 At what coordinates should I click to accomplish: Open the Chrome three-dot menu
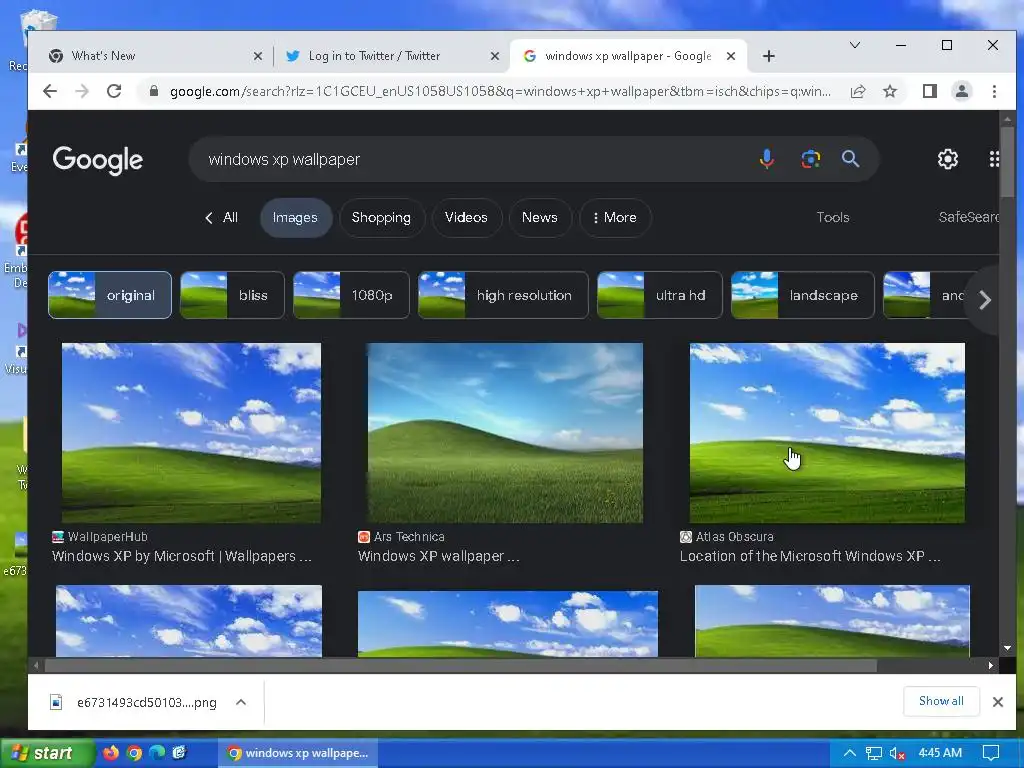click(x=994, y=91)
